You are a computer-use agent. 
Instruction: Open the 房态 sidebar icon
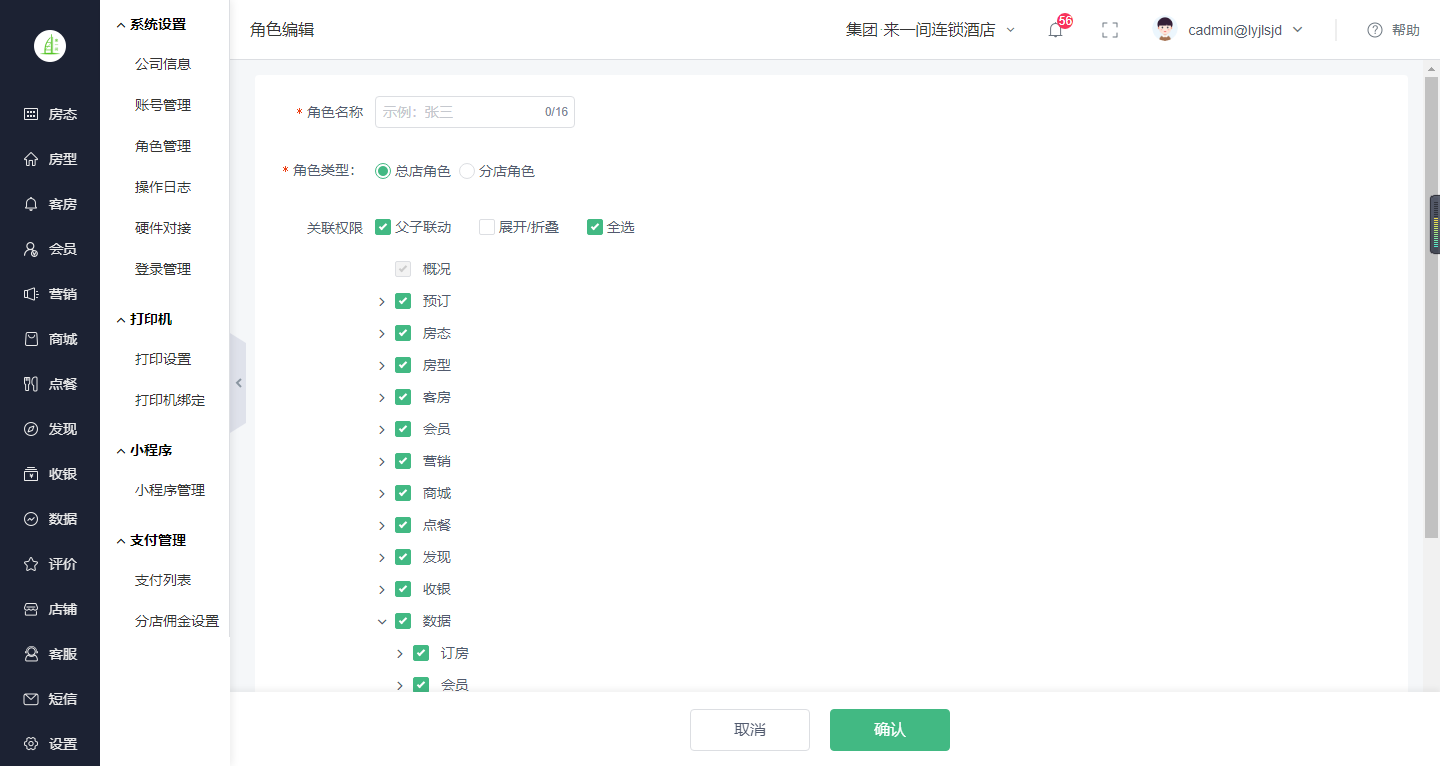tap(31, 114)
